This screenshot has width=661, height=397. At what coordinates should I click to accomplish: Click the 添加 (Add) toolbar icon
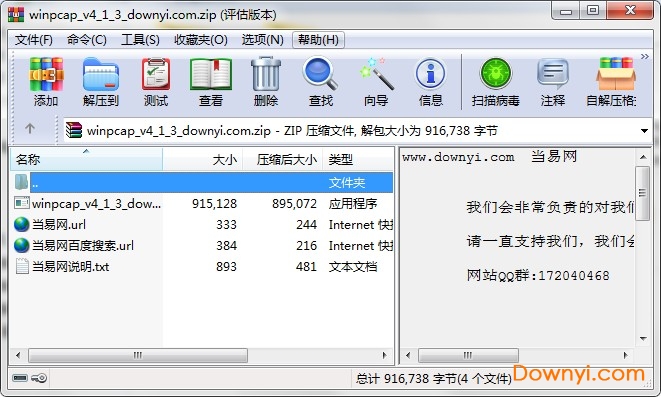point(46,75)
